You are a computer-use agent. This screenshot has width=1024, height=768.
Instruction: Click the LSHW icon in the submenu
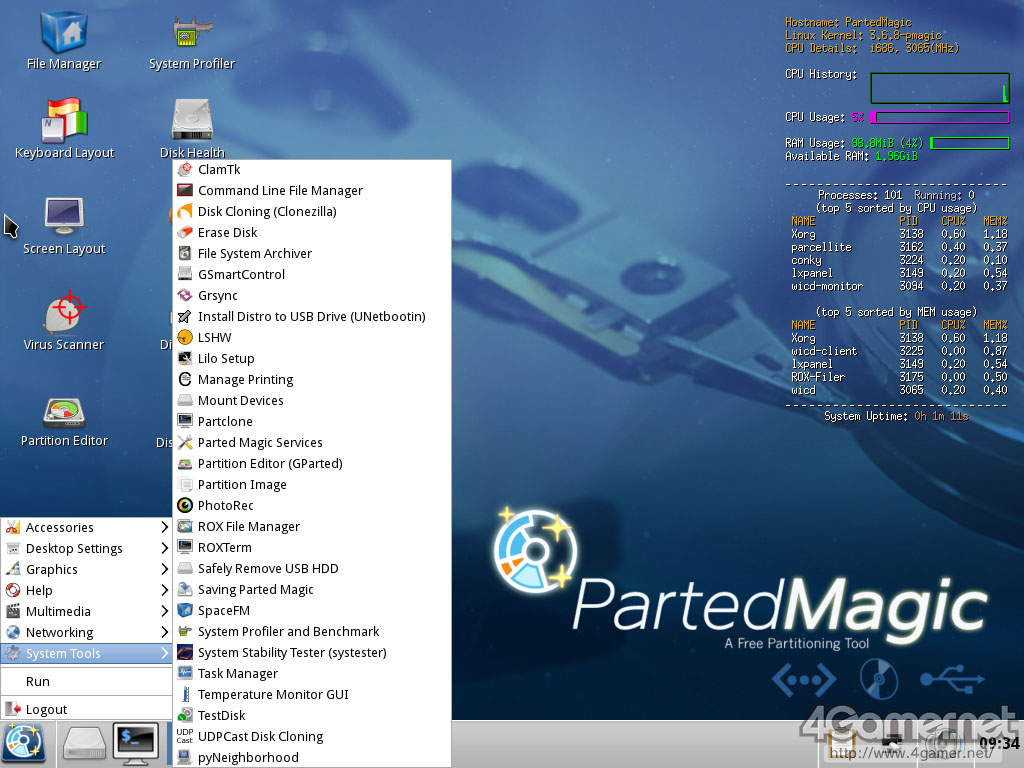185,338
